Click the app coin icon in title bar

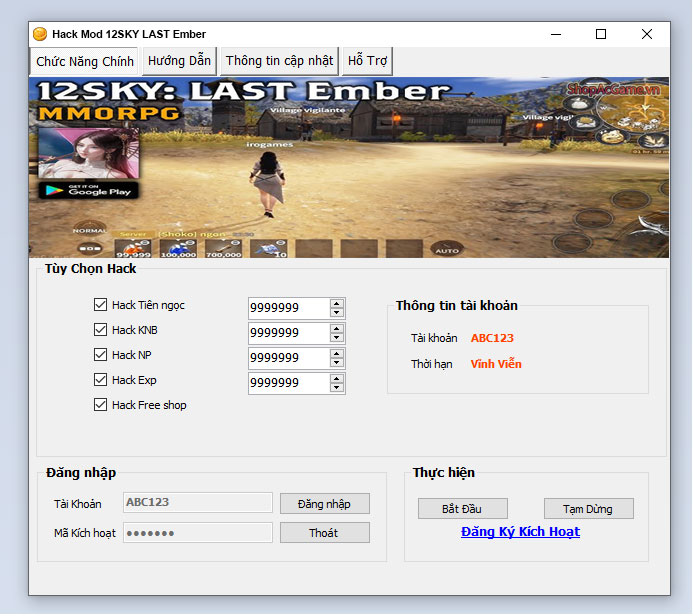[40, 34]
